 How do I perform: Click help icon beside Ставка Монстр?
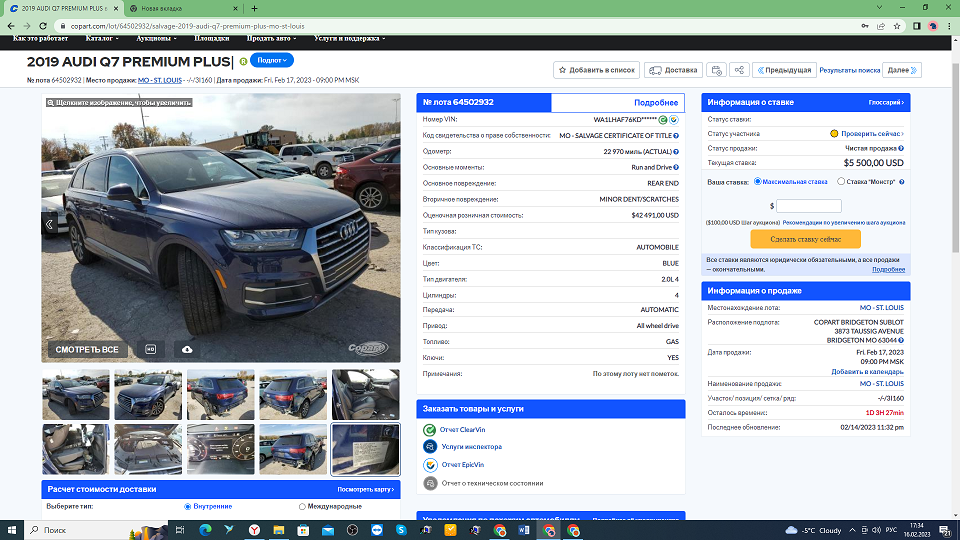[901, 182]
